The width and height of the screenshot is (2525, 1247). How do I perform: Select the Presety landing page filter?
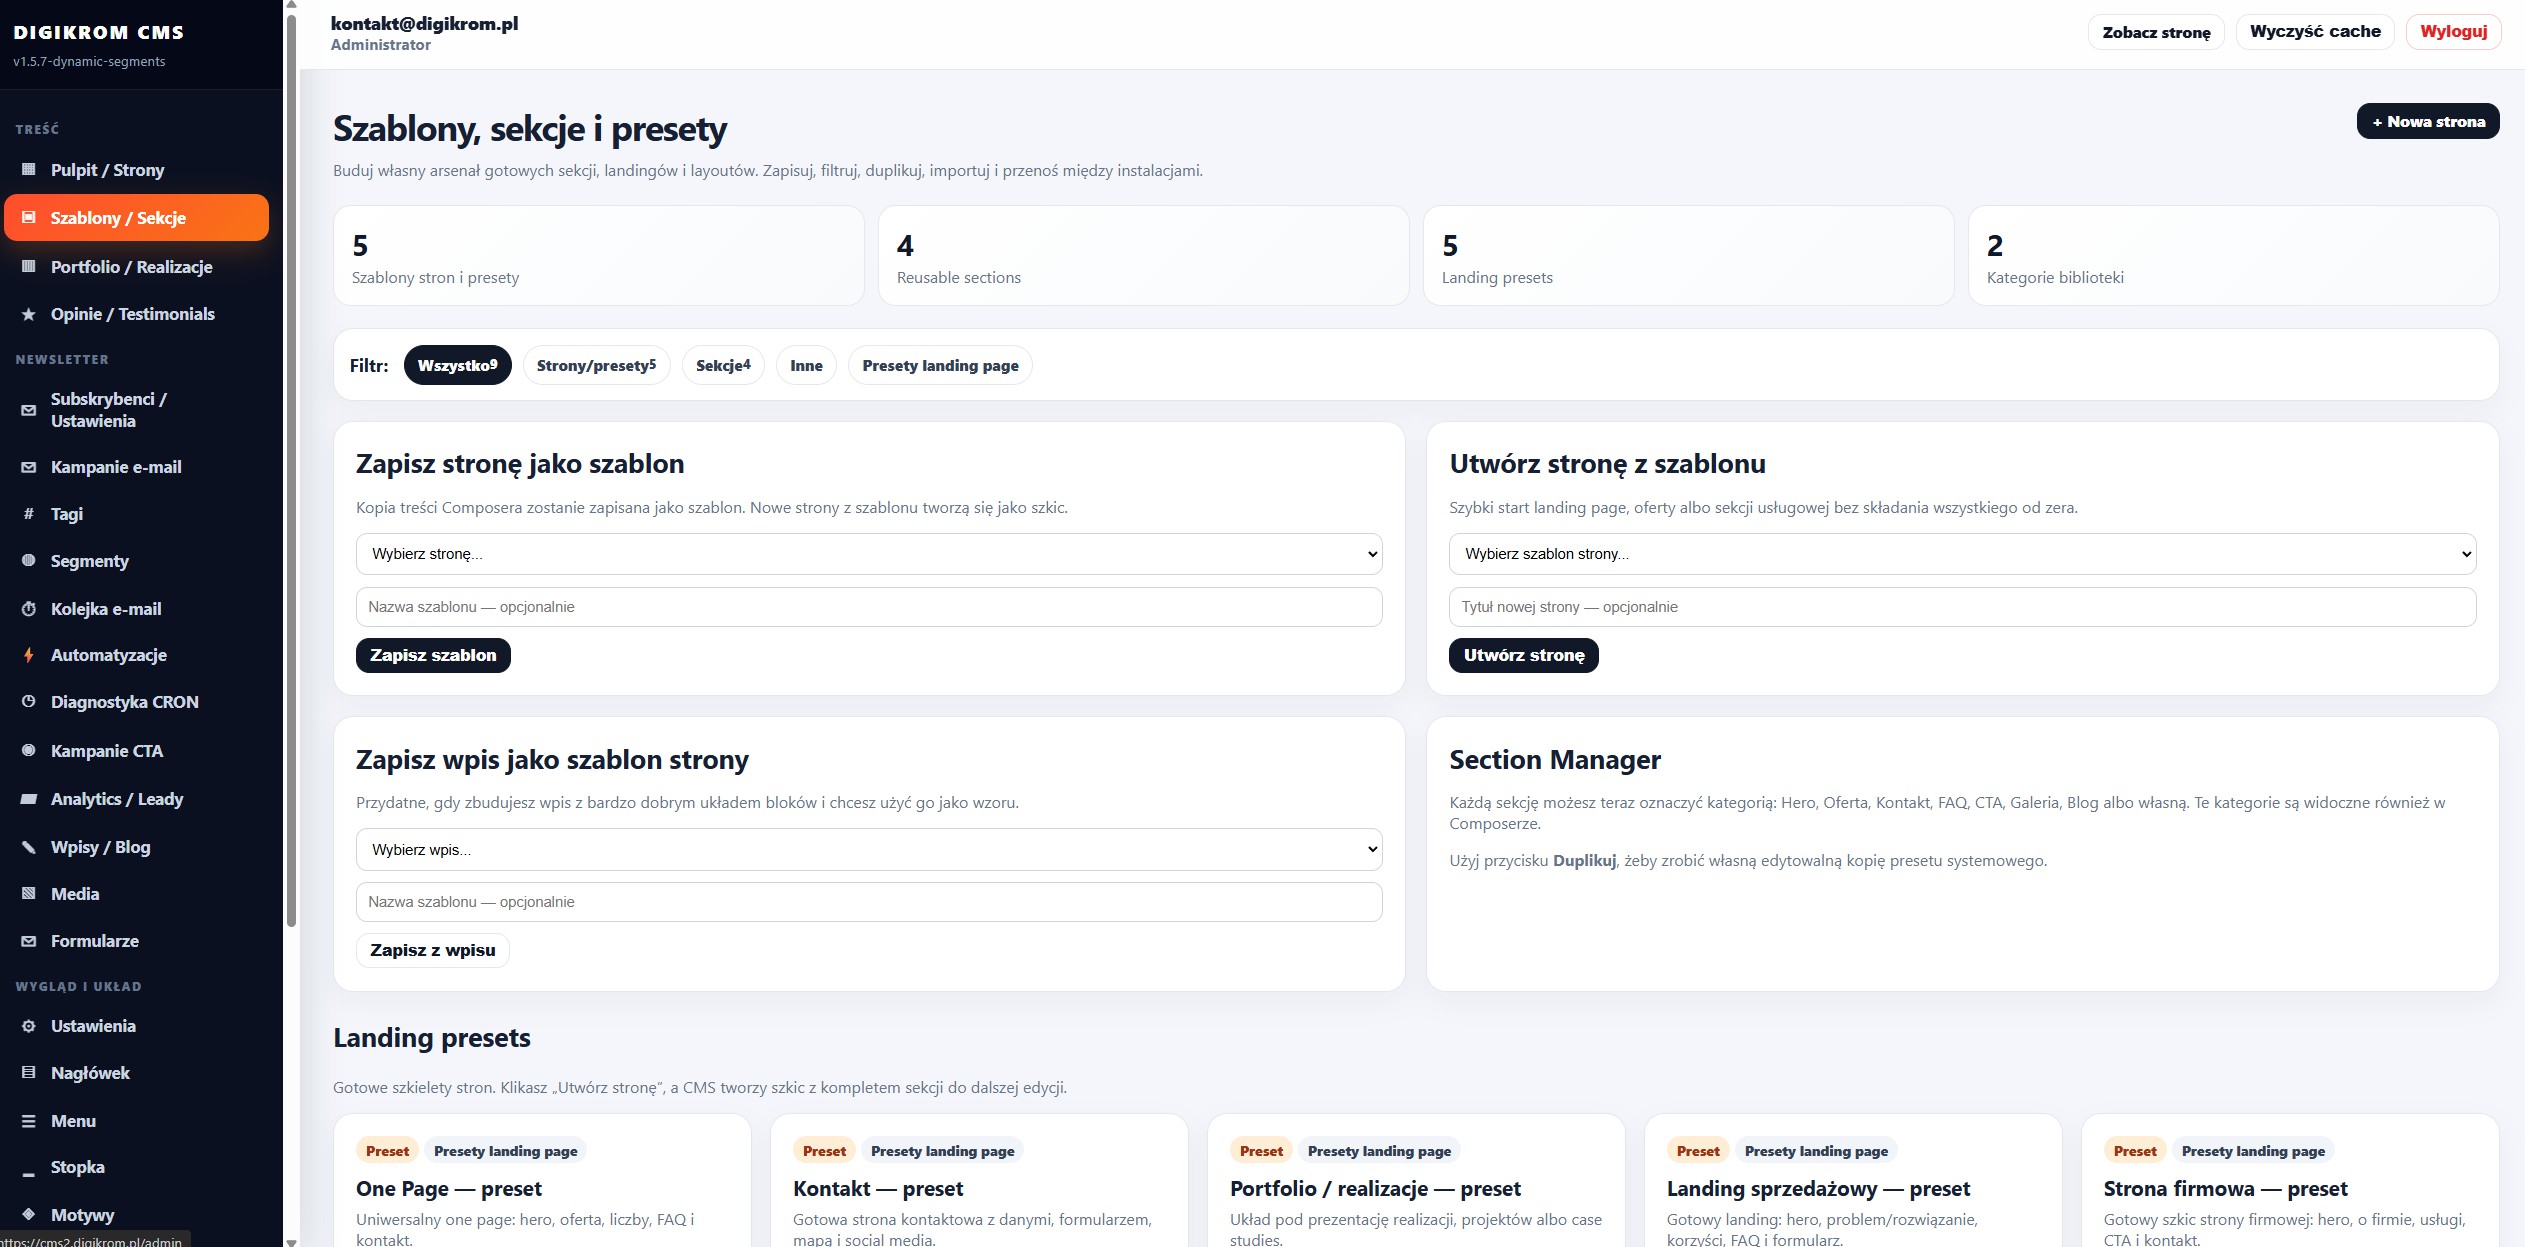point(940,365)
